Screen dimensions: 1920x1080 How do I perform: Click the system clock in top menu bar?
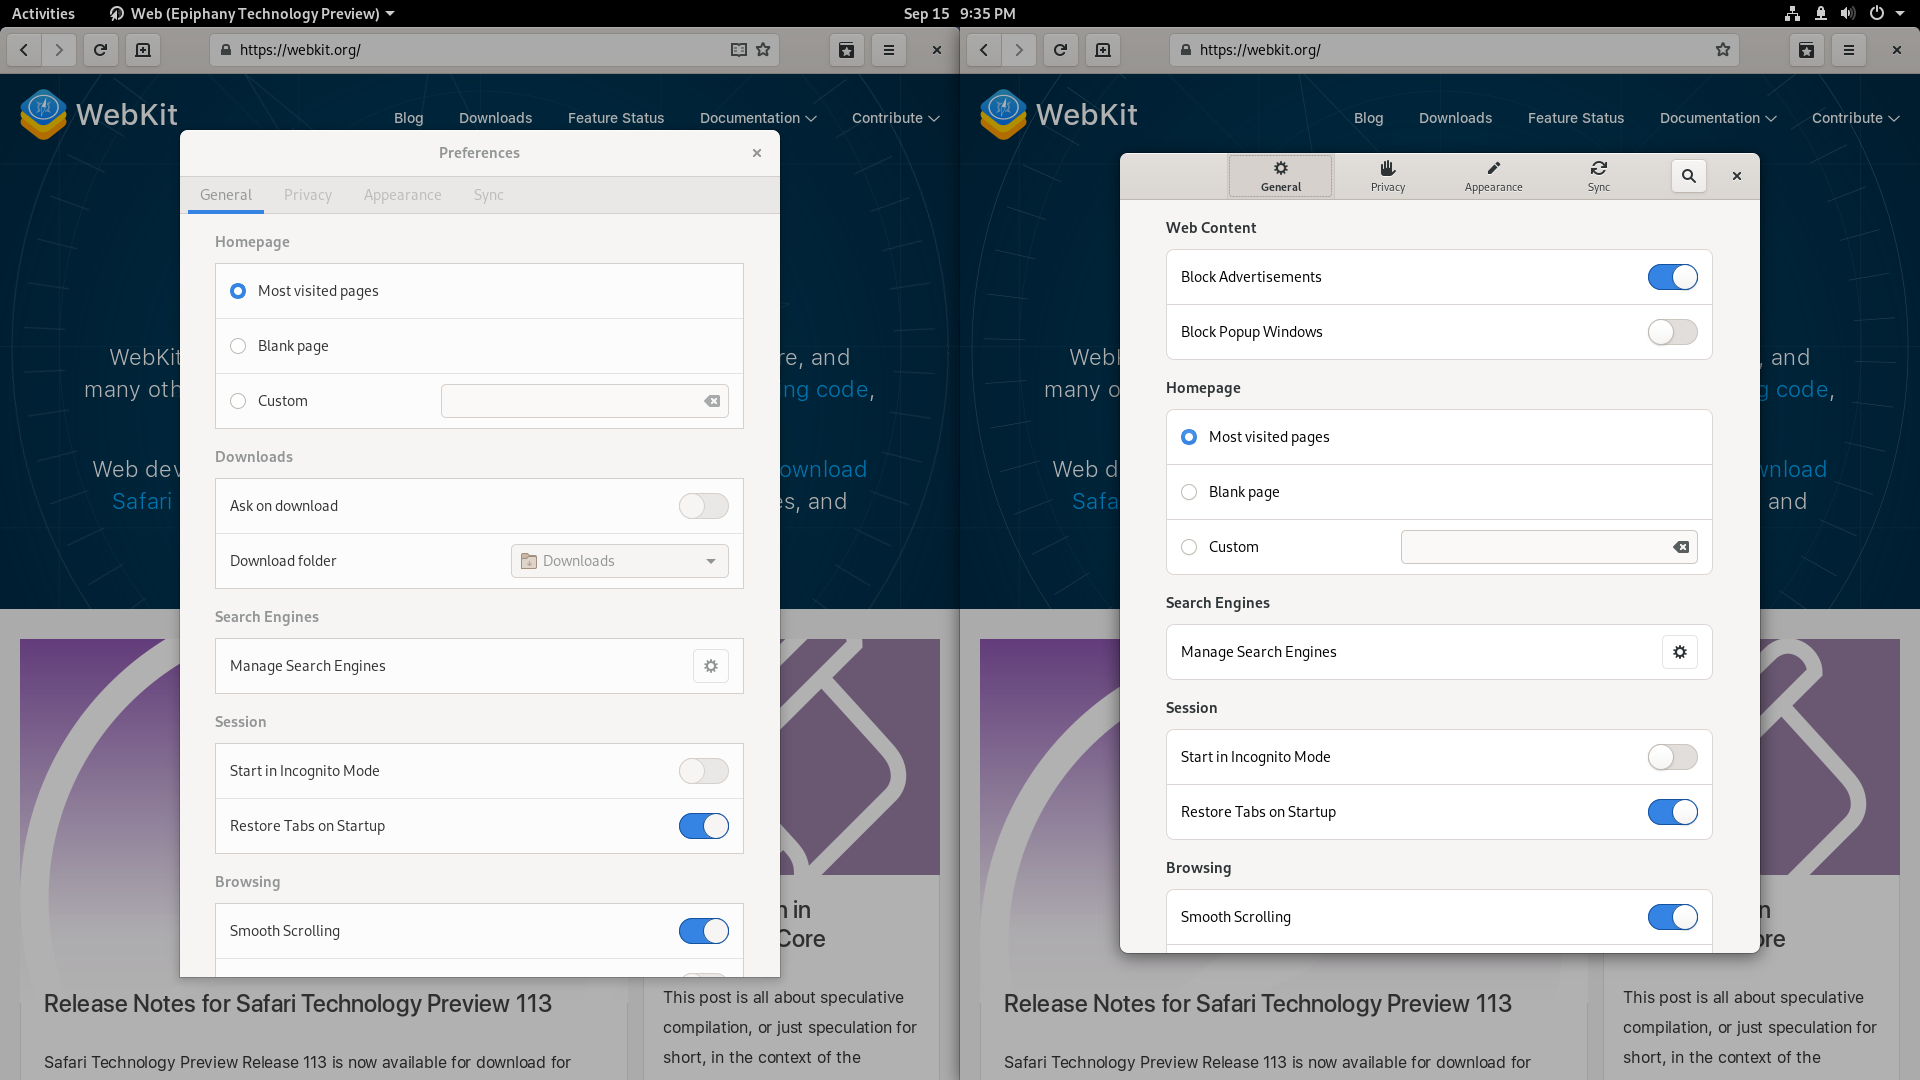959,13
